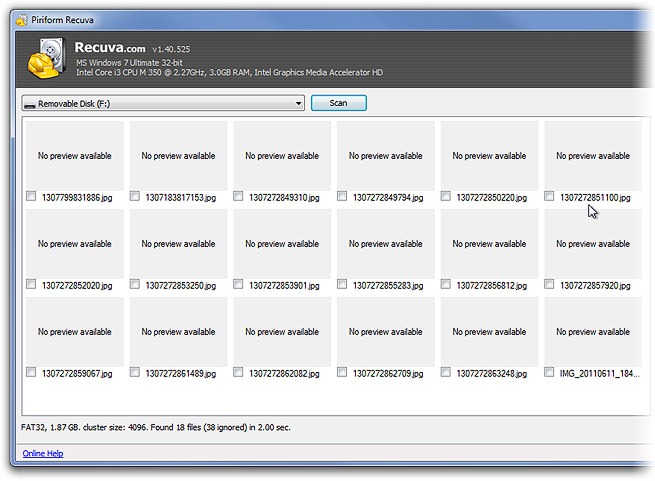This screenshot has height=481, width=655.
Task: Click the file name 1307272862709.jpg
Action: point(388,374)
